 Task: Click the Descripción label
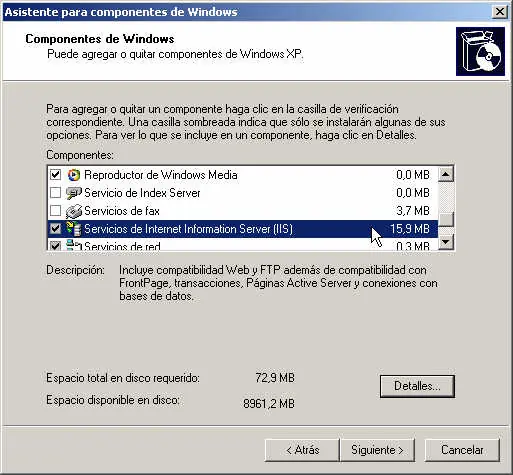click(x=75, y=270)
